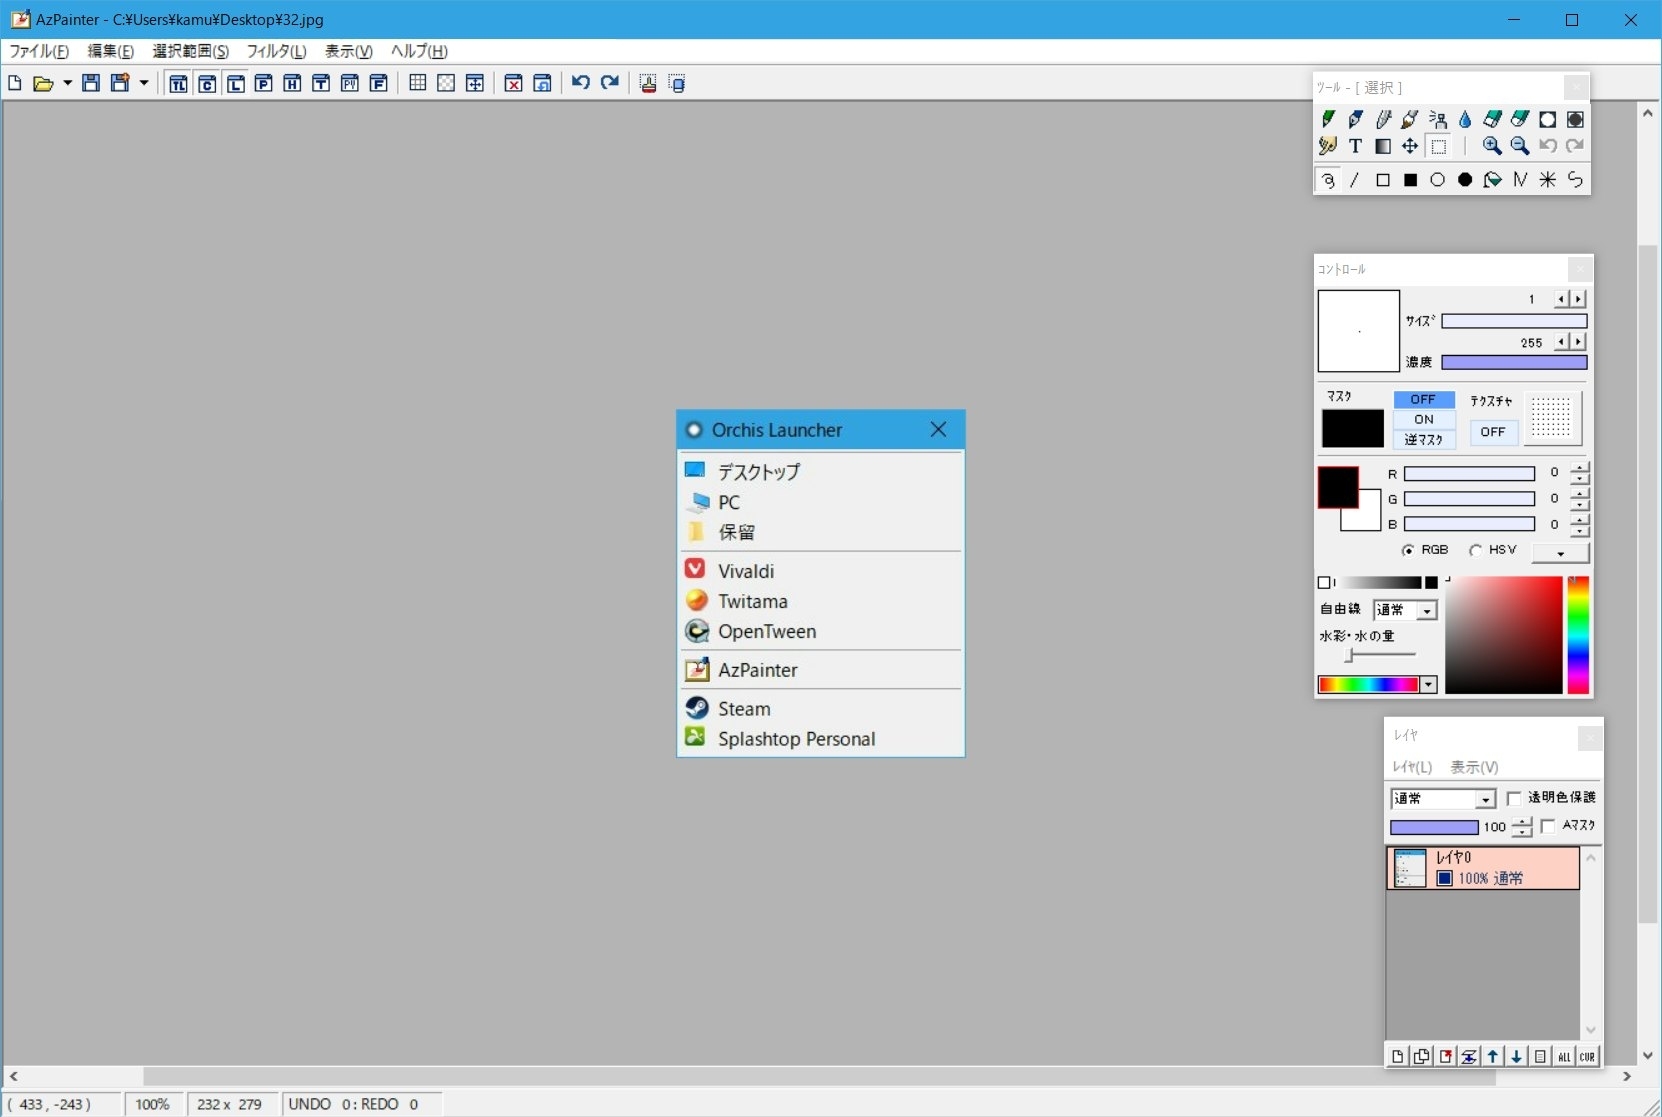Move the layer down with down arrow
This screenshot has height=1117, width=1662.
[x=1517, y=1056]
